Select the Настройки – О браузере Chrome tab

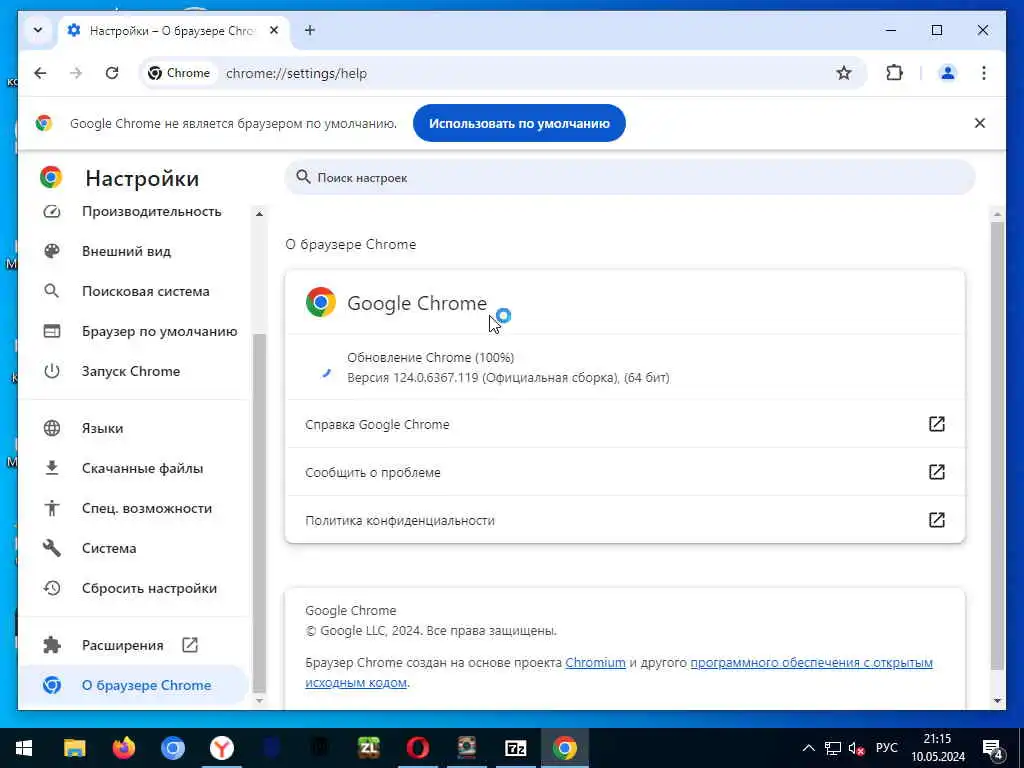[x=174, y=31]
